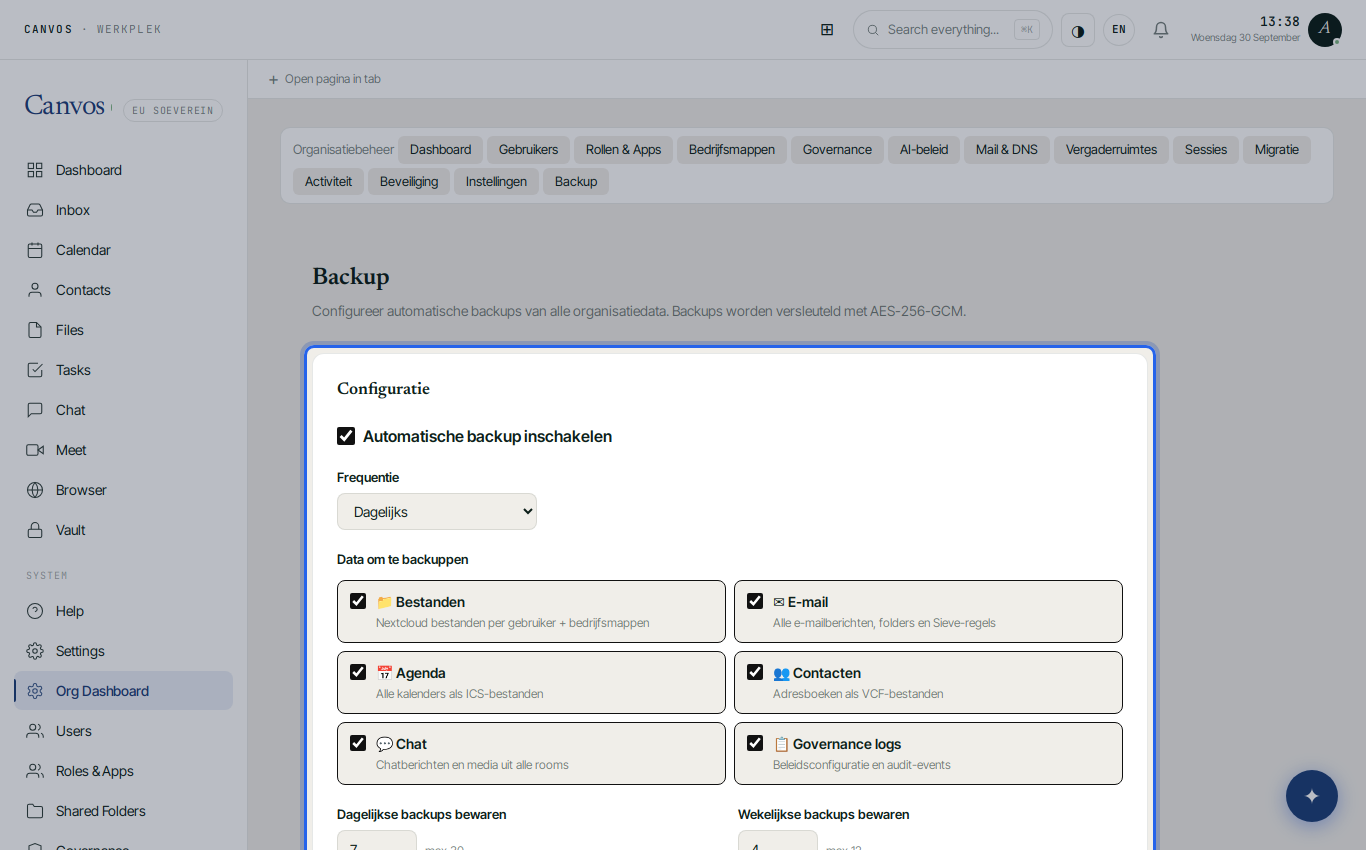
Task: Open the user avatar profile menu
Action: pyautogui.click(x=1325, y=30)
